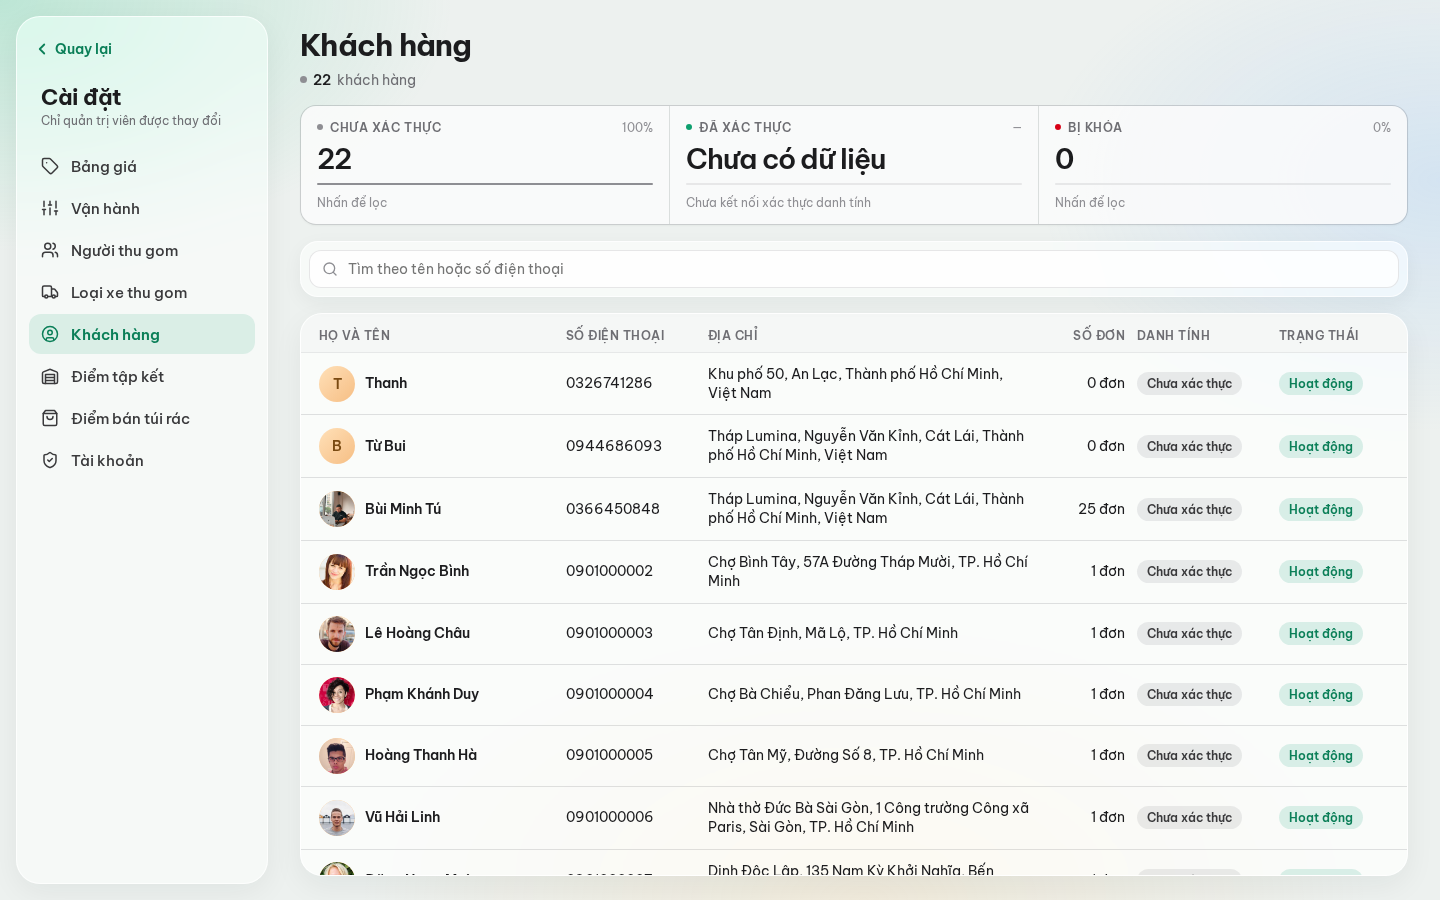The image size is (1440, 900).
Task: Click the Khách hàng user circle icon
Action: click(50, 334)
